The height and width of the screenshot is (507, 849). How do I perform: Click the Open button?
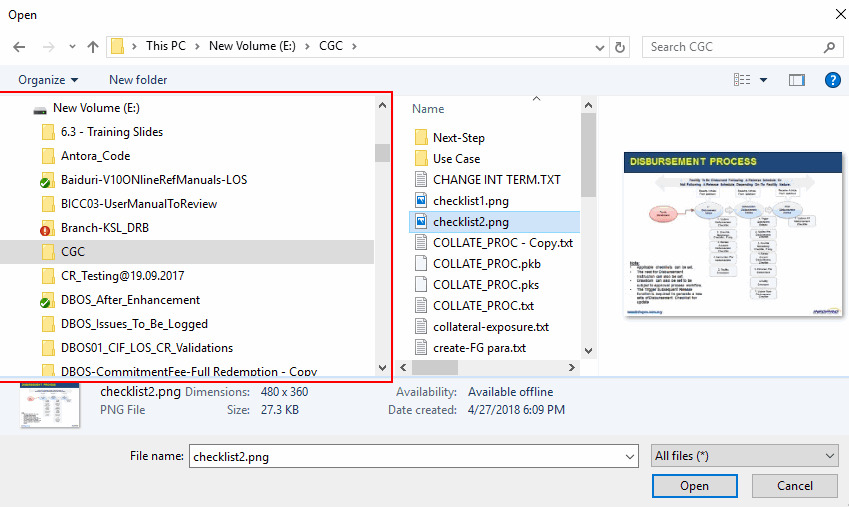pos(695,486)
